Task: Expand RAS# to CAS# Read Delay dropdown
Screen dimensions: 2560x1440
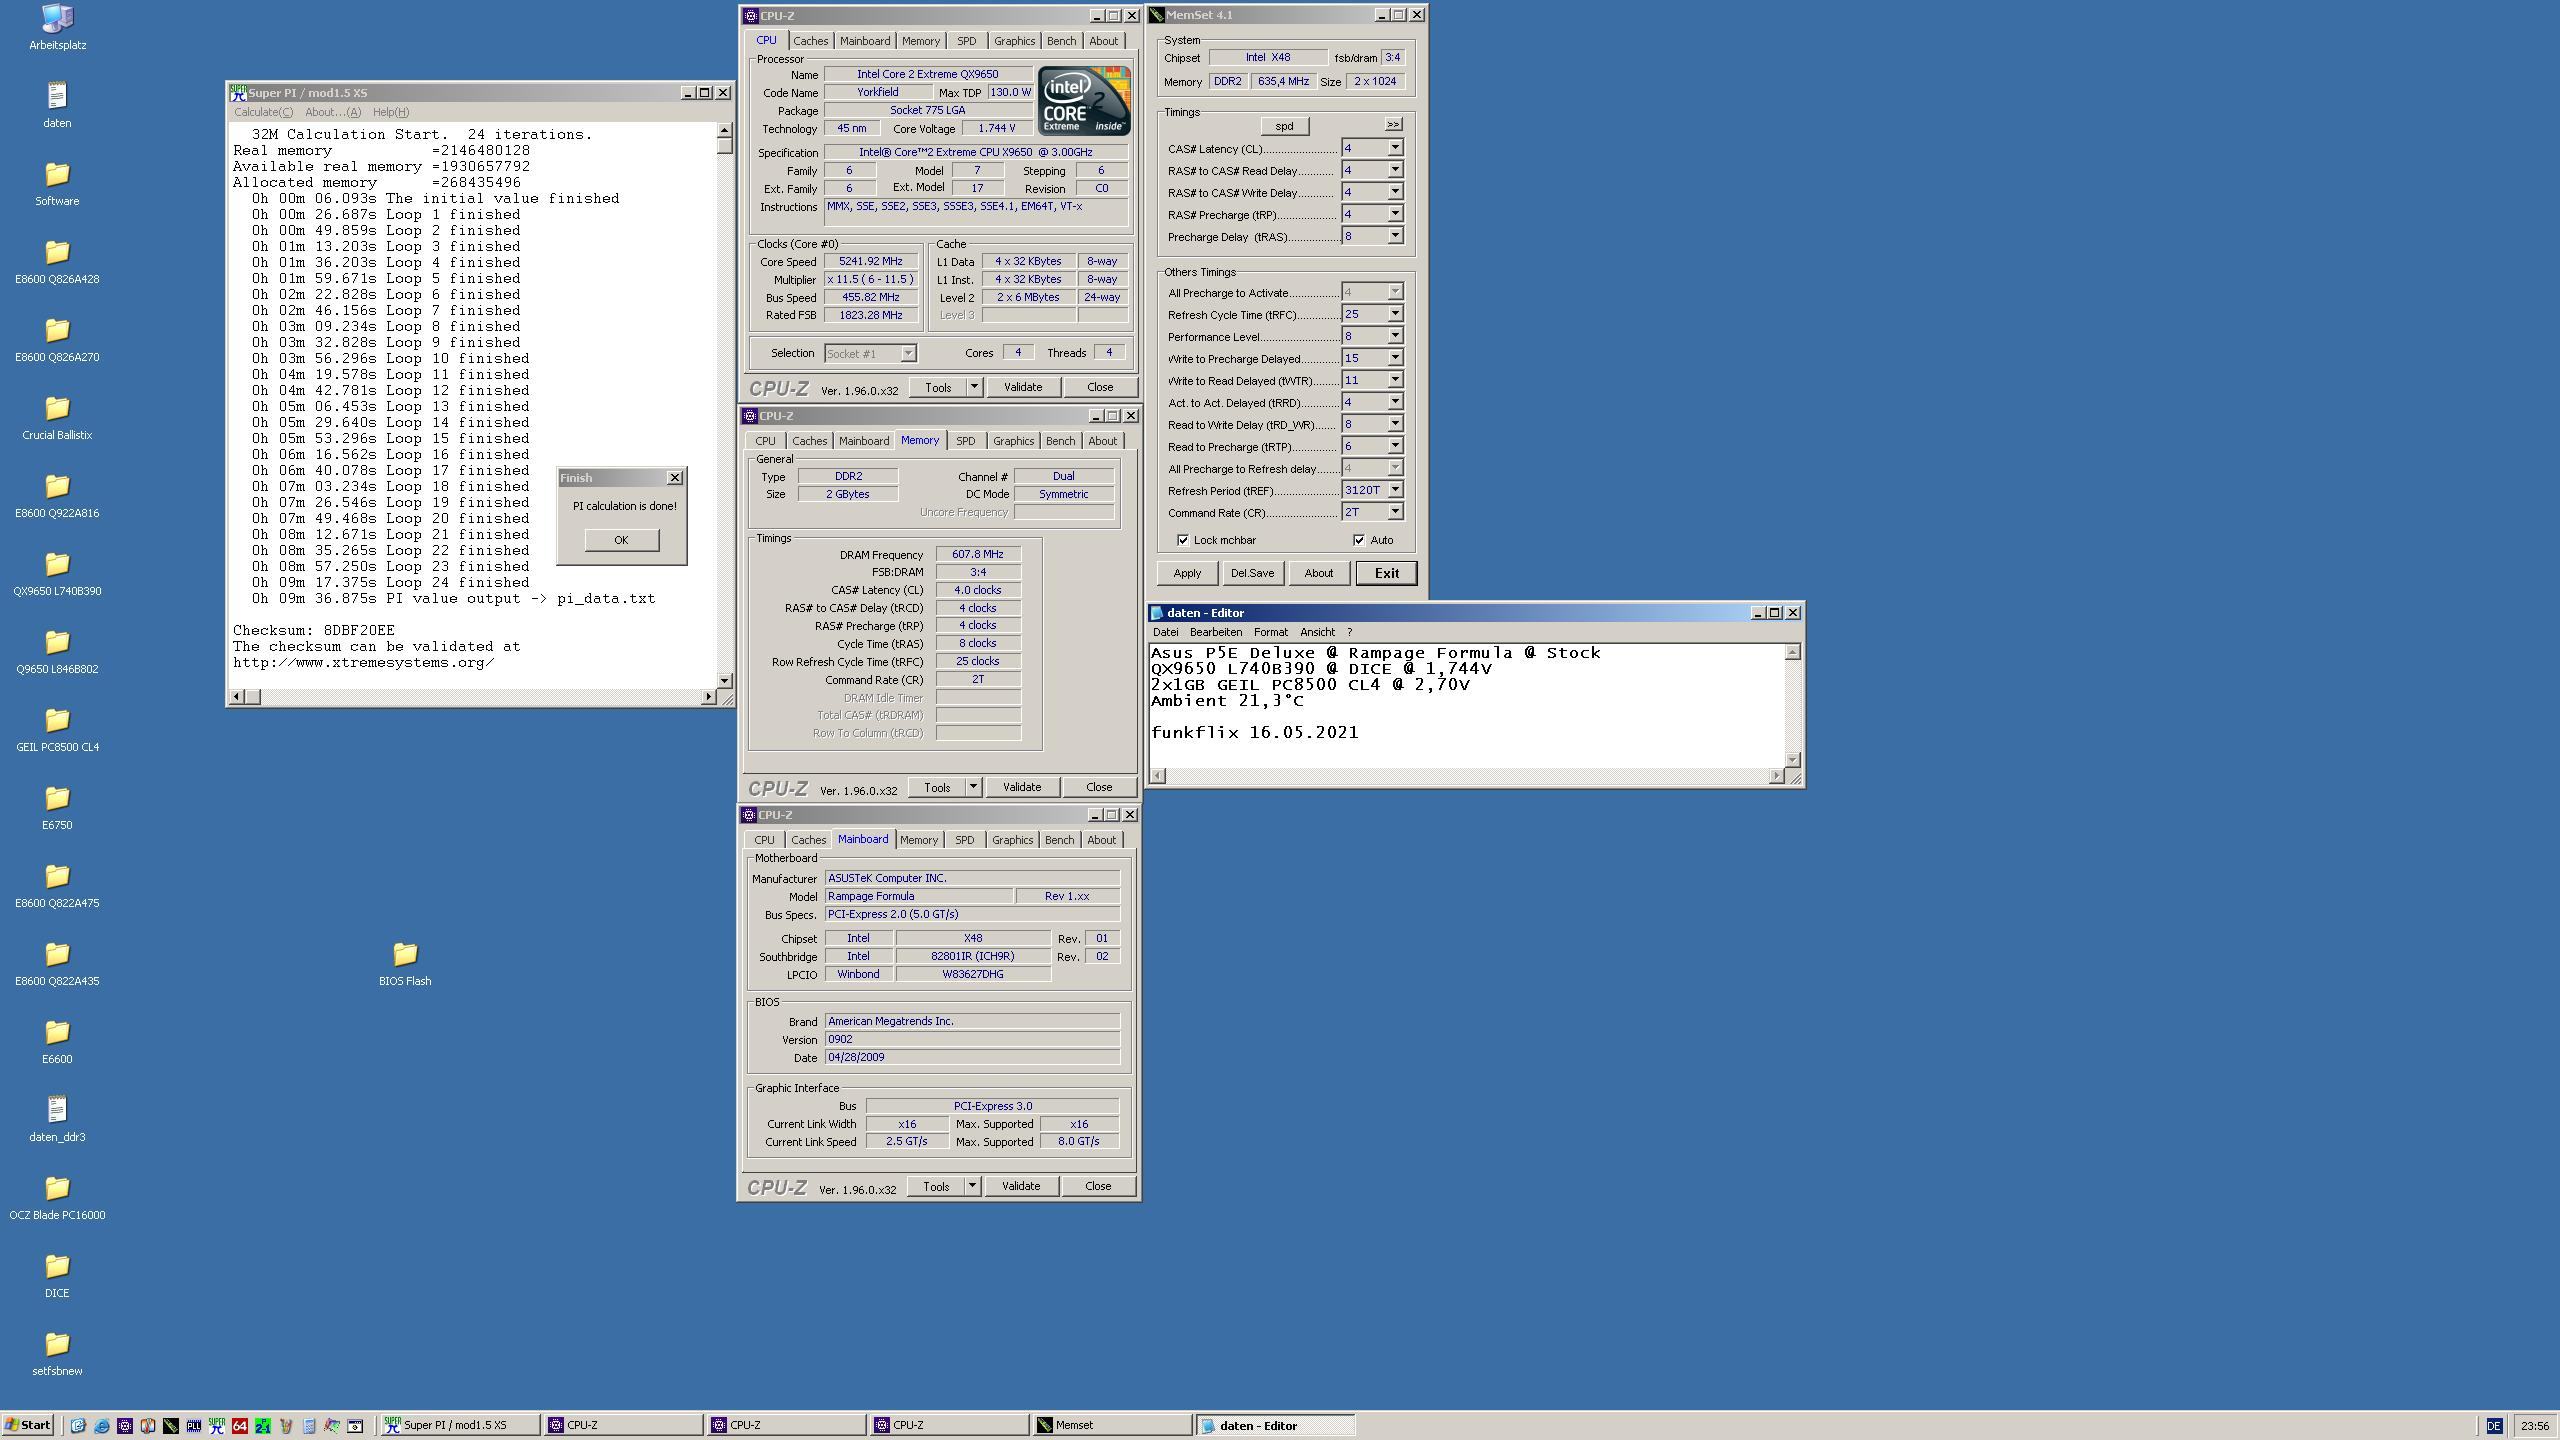Action: [x=1395, y=170]
